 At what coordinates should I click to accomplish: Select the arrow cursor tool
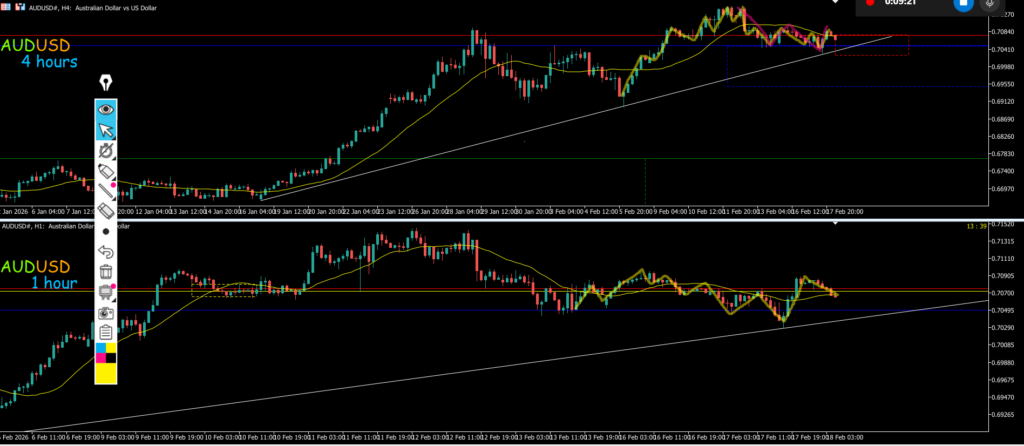(x=106, y=129)
